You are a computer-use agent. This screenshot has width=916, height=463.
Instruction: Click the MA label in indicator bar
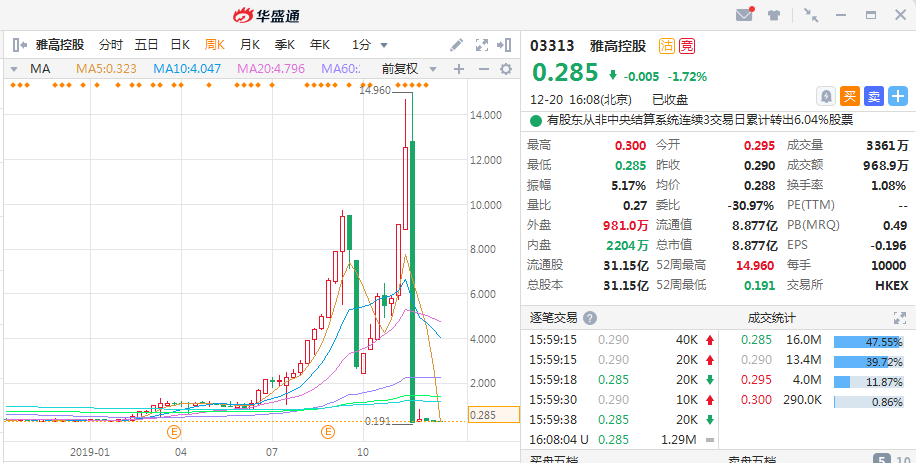[40, 69]
